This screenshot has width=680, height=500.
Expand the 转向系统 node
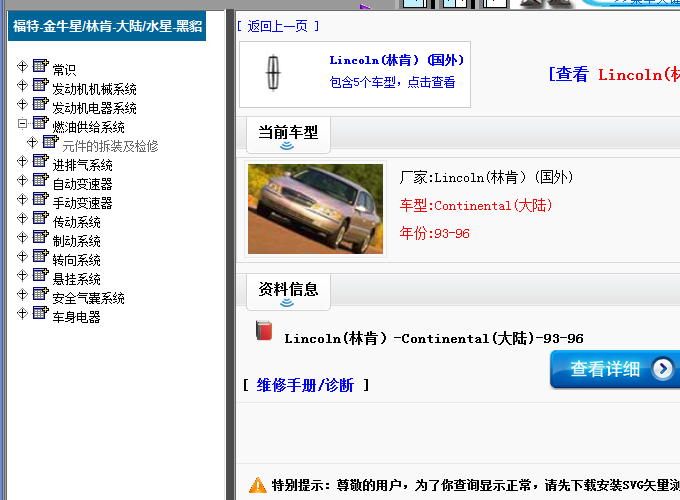pos(23,256)
